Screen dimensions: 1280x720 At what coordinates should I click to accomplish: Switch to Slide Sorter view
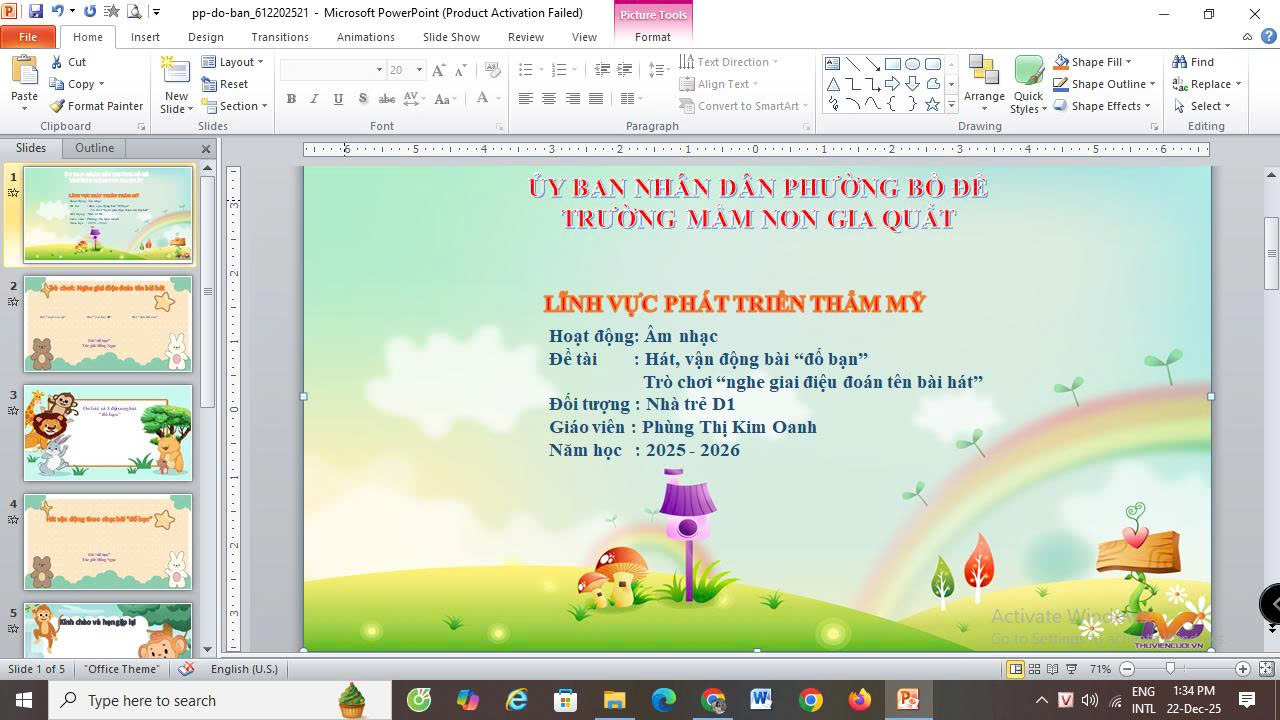point(1034,669)
